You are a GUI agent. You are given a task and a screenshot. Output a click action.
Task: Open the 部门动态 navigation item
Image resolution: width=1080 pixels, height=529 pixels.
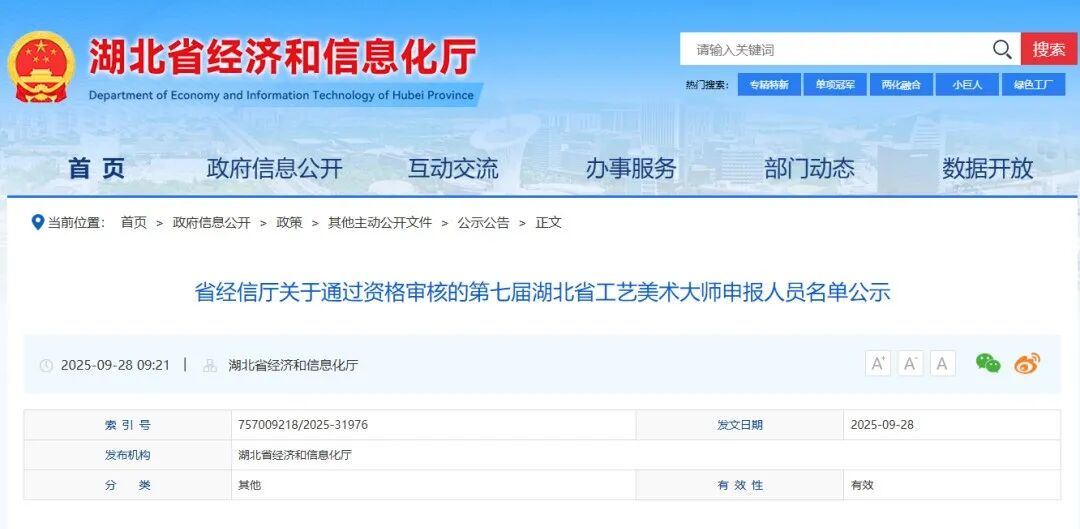(809, 168)
